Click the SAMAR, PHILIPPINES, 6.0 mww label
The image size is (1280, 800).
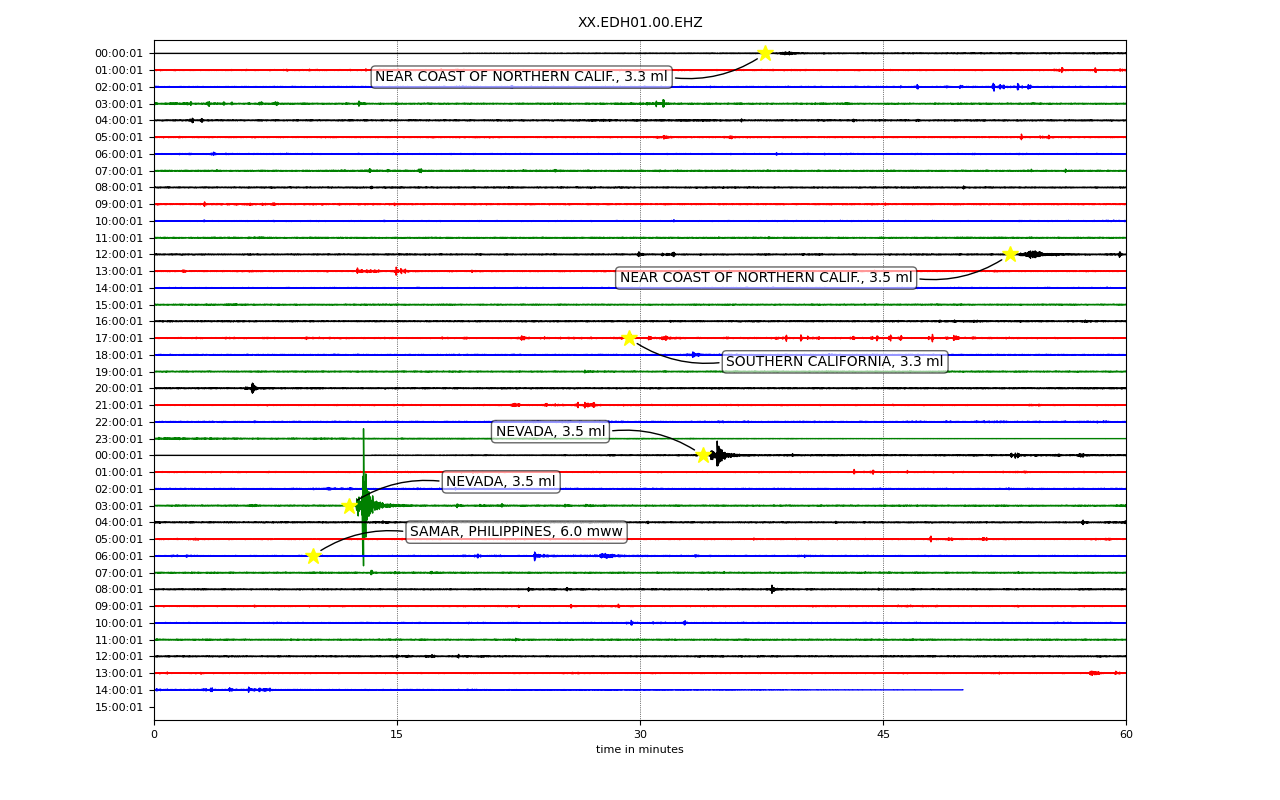point(516,532)
